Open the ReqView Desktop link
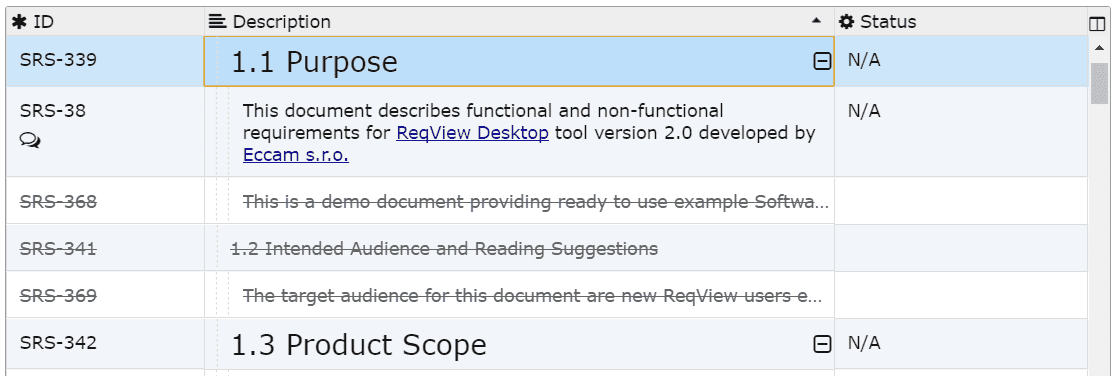The width and height of the screenshot is (1117, 376). [472, 133]
